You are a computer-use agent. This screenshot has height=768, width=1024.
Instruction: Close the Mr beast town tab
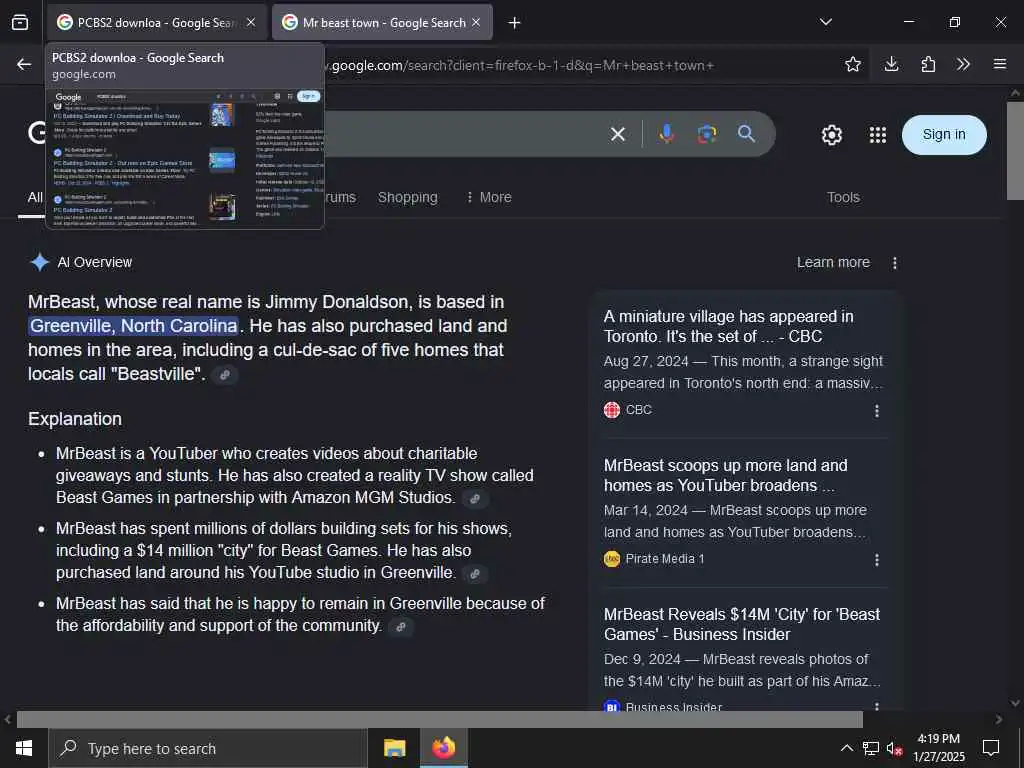[x=476, y=22]
